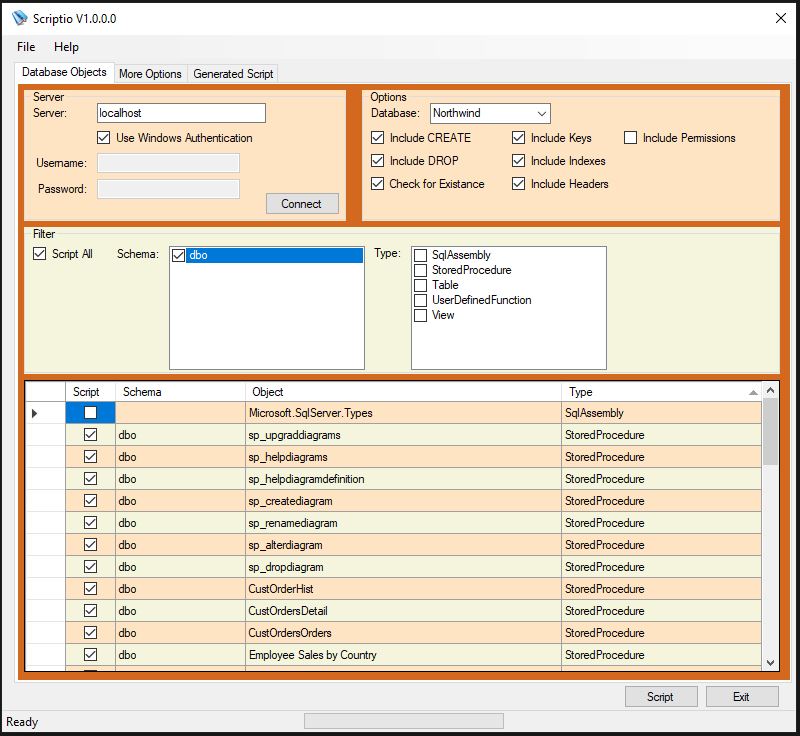Open the Help menu
Viewport: 800px width, 736px height.
(66, 47)
